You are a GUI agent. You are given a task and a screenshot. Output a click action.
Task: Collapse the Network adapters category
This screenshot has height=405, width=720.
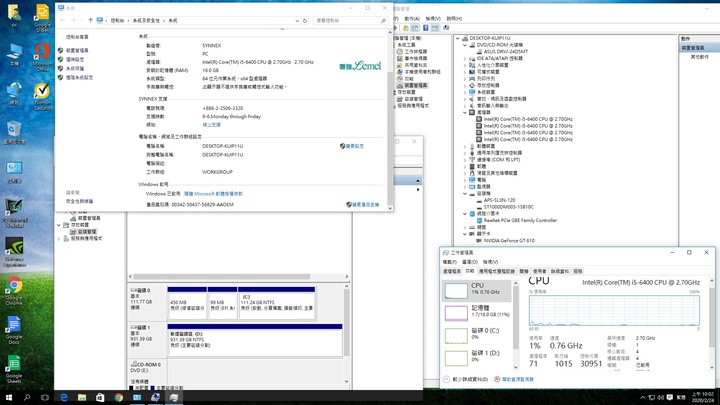465,214
